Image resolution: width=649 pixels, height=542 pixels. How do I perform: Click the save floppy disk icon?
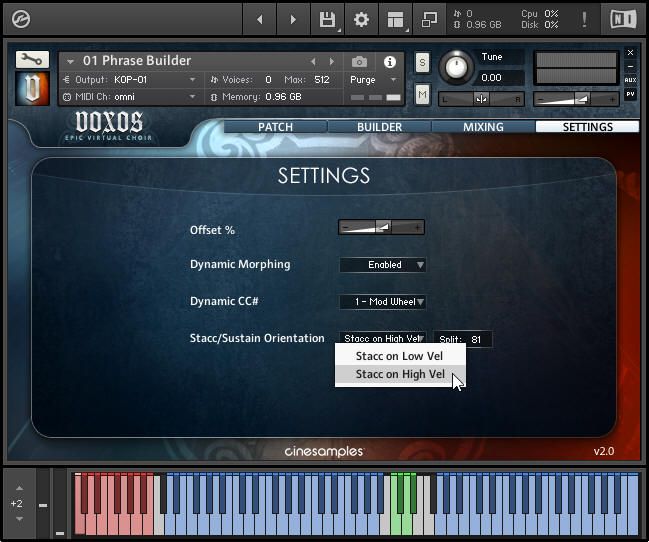pyautogui.click(x=327, y=19)
